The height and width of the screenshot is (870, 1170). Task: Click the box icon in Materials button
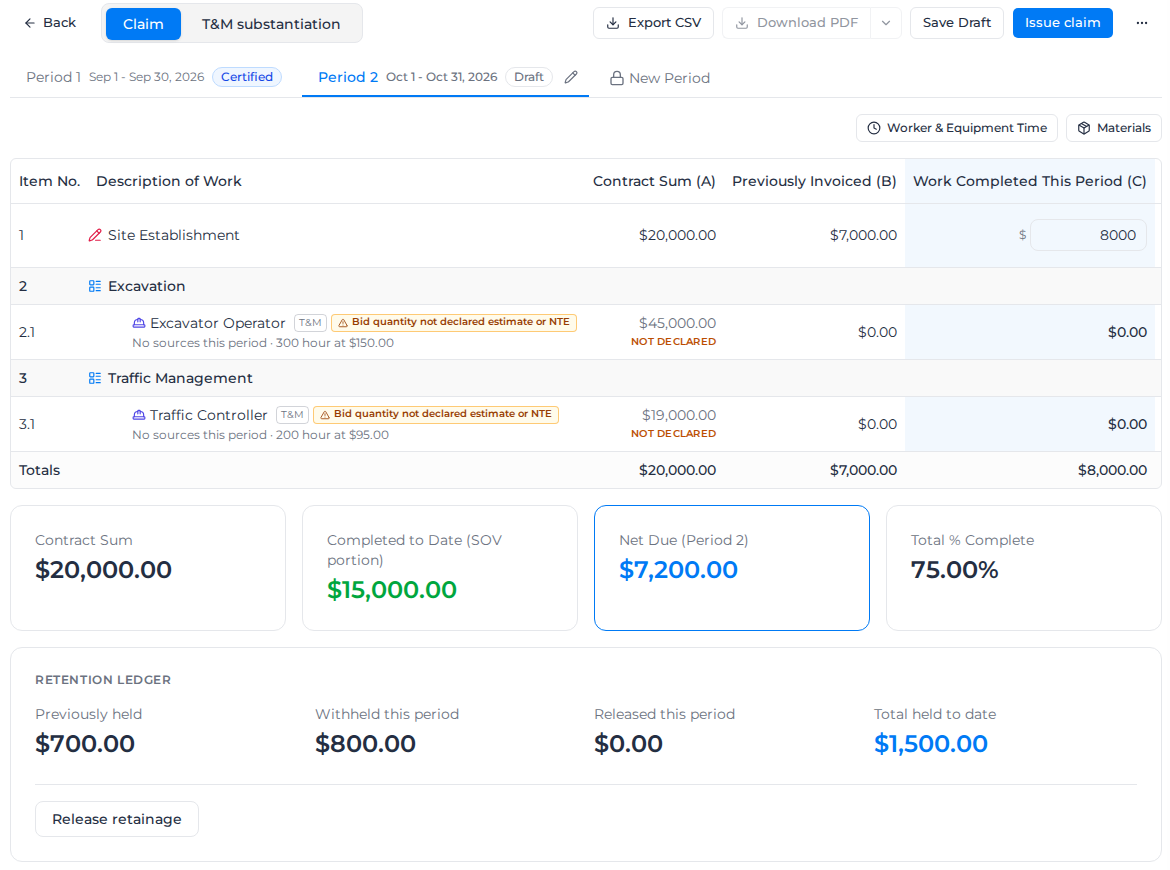tap(1083, 128)
